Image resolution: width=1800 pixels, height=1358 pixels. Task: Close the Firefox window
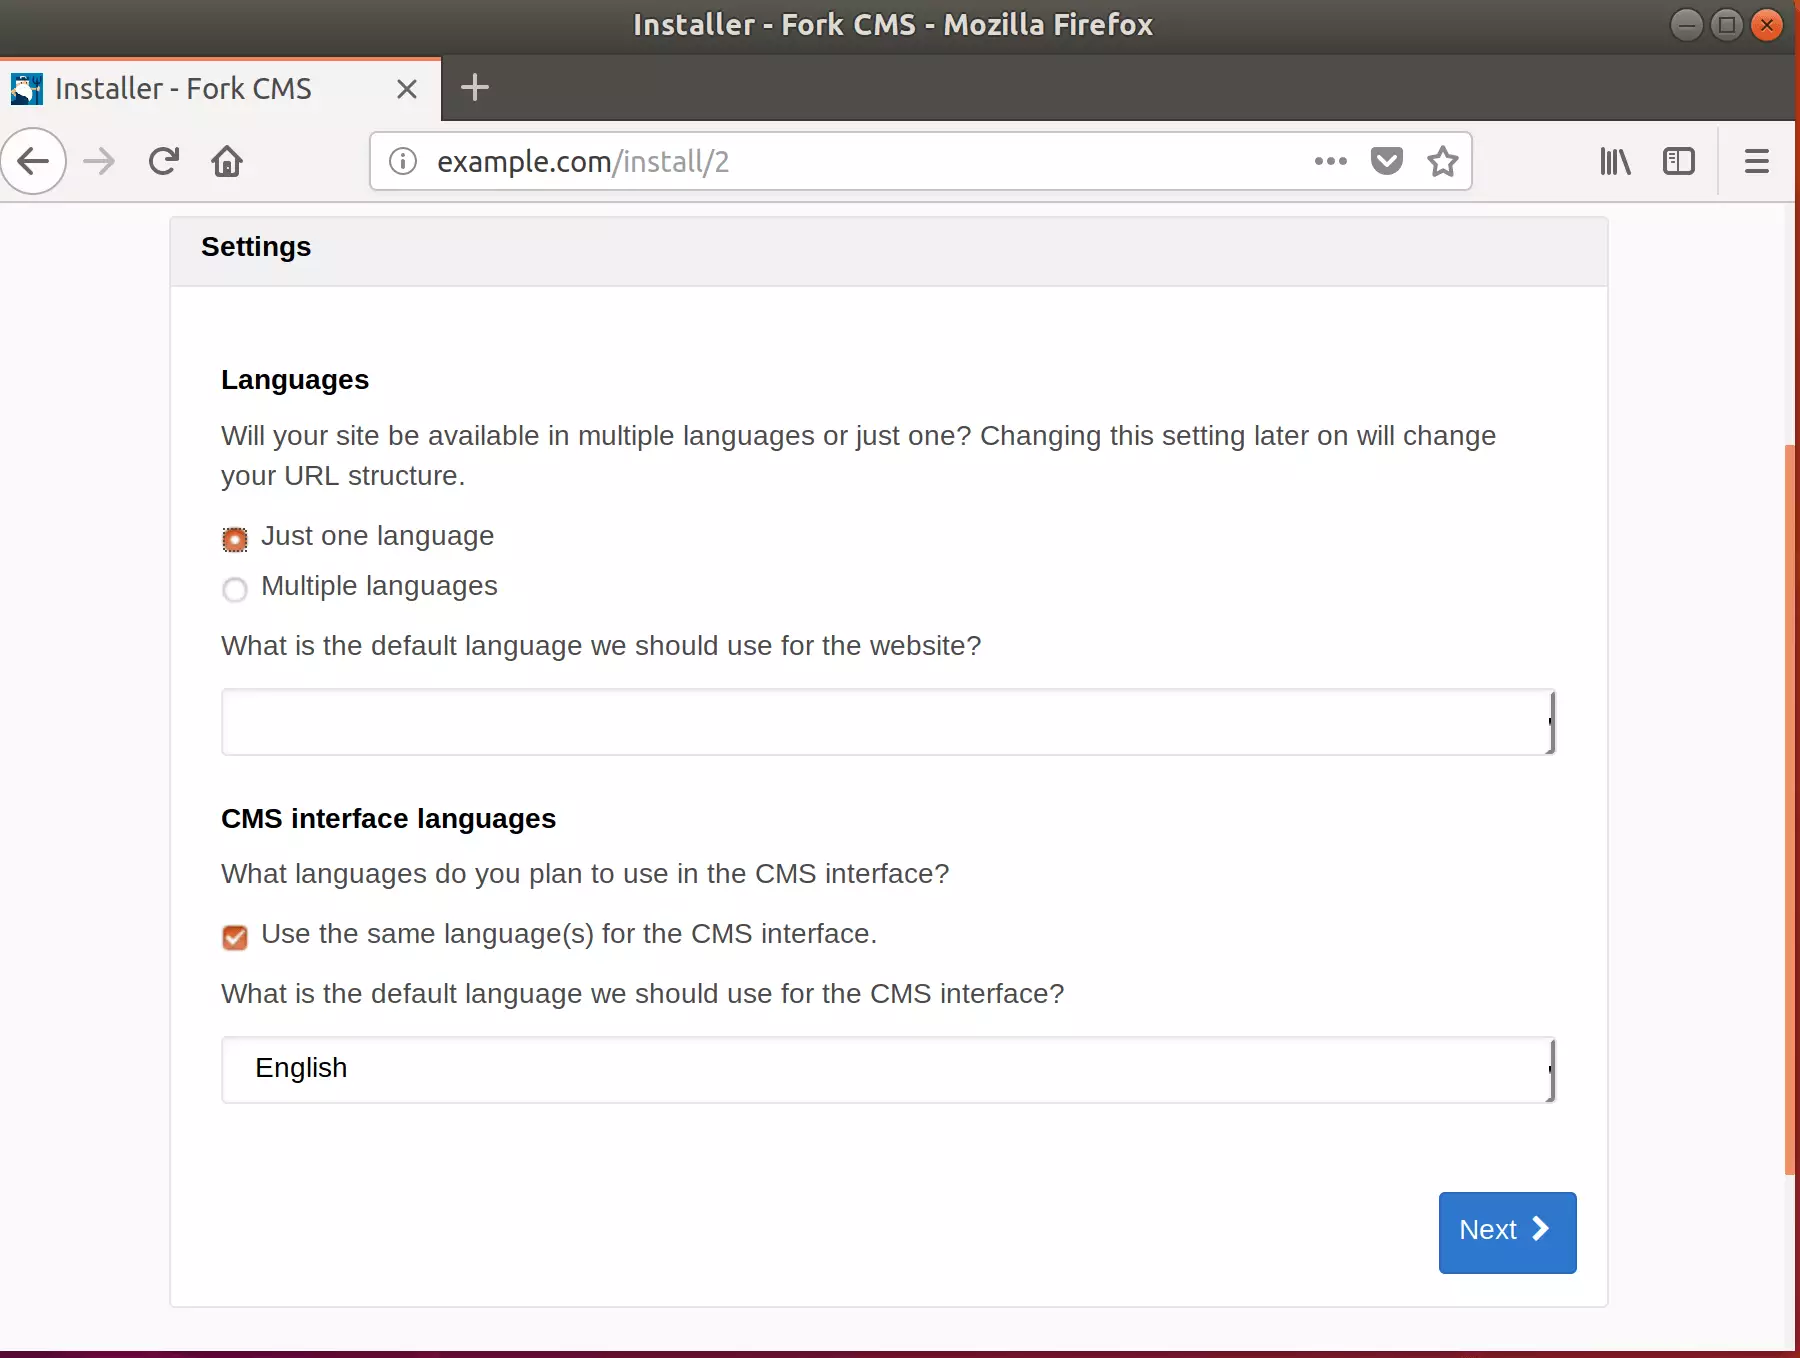pyautogui.click(x=1767, y=24)
